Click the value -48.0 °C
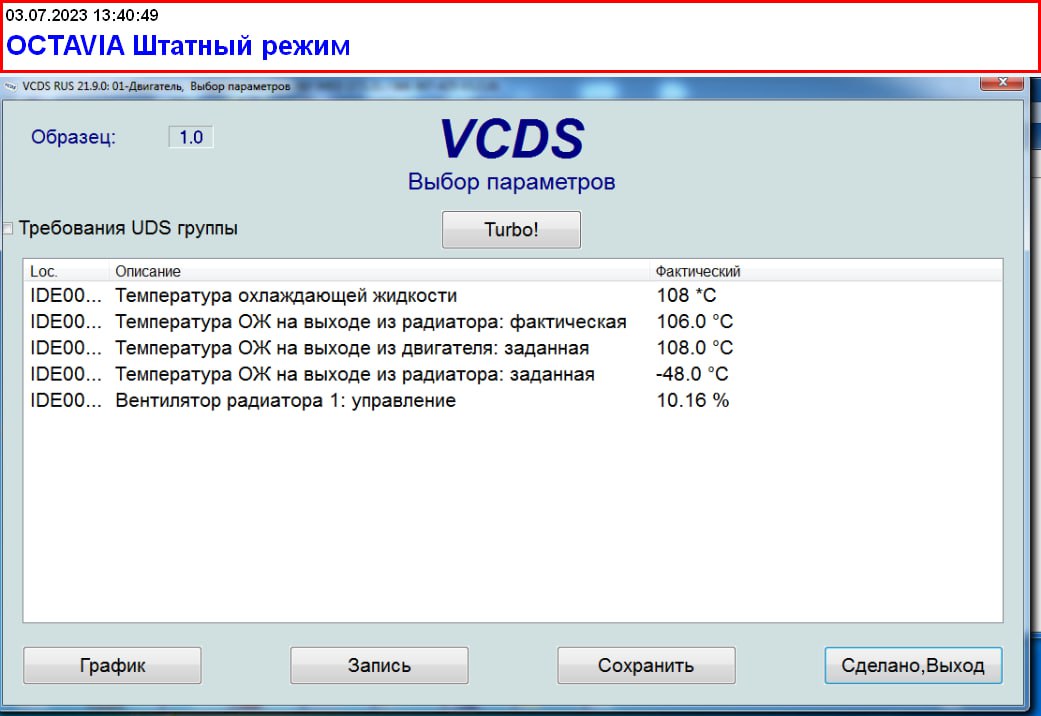This screenshot has width=1041, height=716. pos(692,374)
